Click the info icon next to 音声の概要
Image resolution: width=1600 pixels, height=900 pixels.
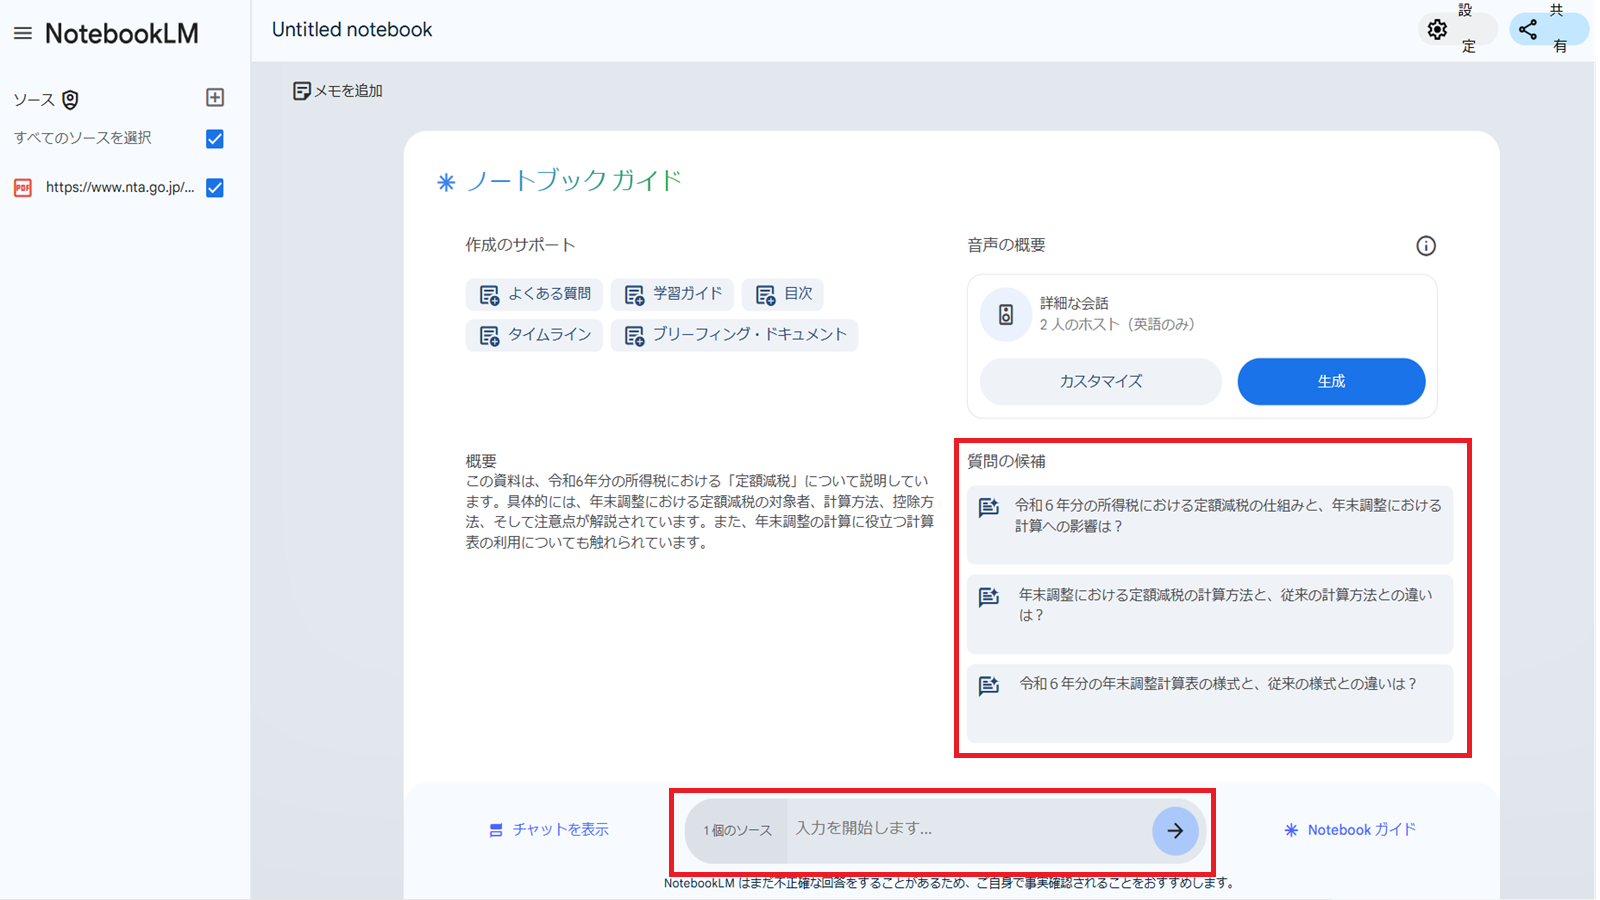1426,246
